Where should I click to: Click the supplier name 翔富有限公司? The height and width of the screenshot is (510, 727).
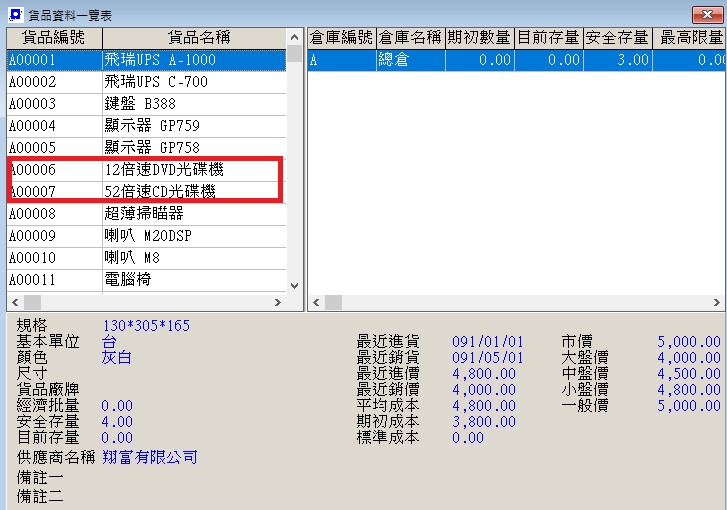149,457
